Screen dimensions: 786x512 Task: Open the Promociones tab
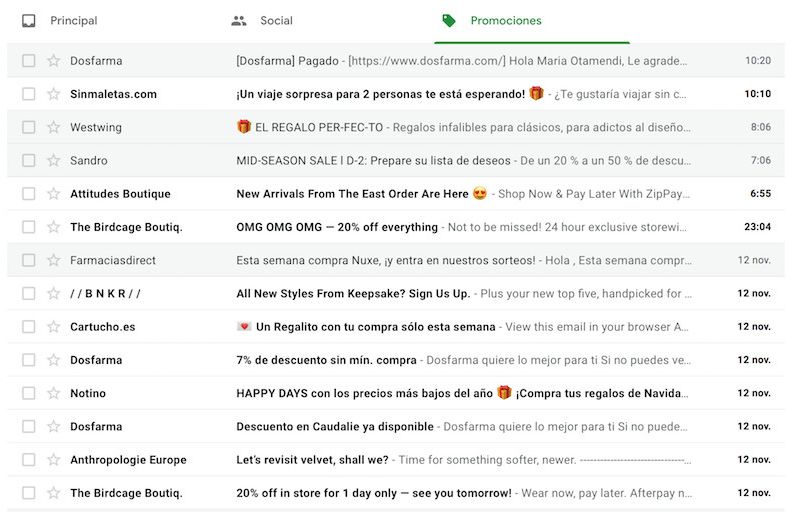(506, 21)
